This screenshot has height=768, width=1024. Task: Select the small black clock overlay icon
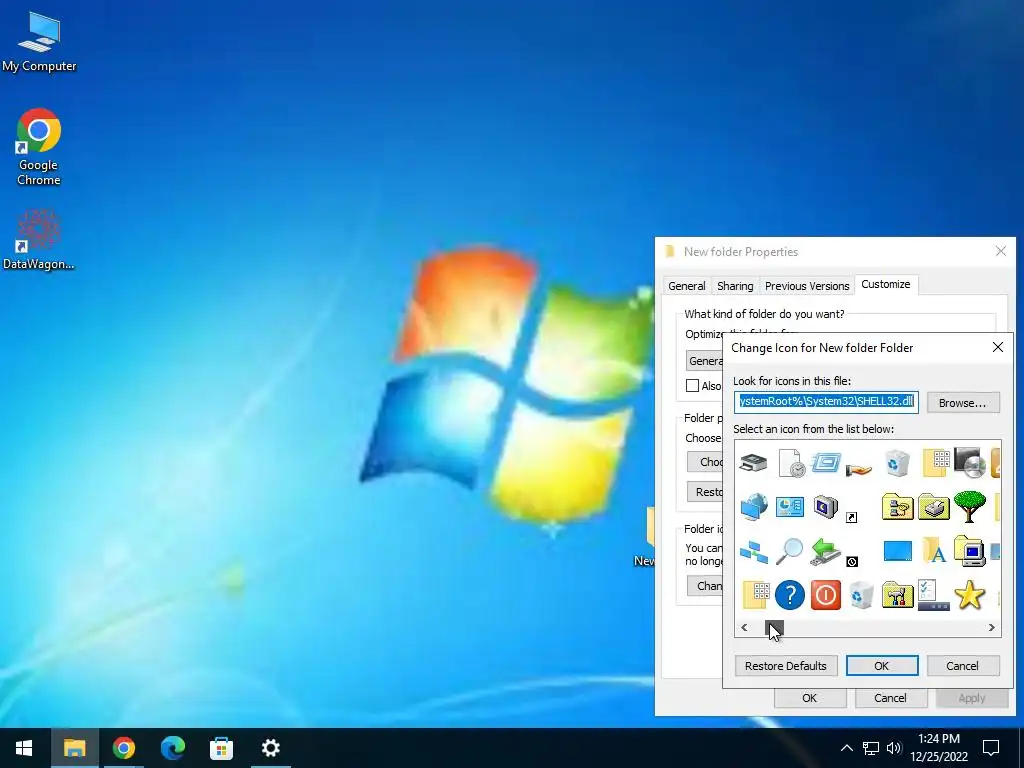852,562
